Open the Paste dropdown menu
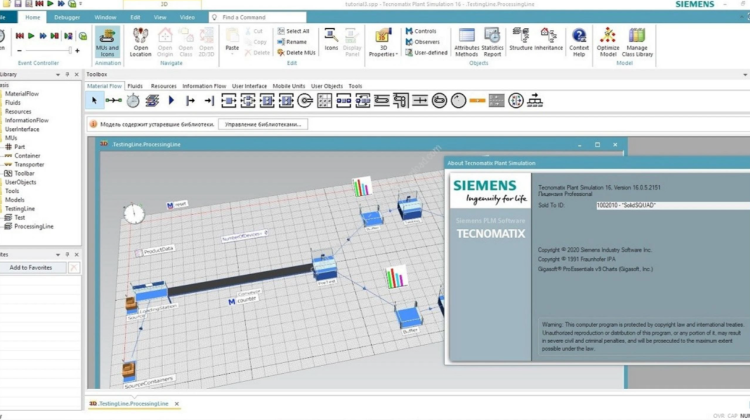The height and width of the screenshot is (420, 750). click(x=232, y=47)
